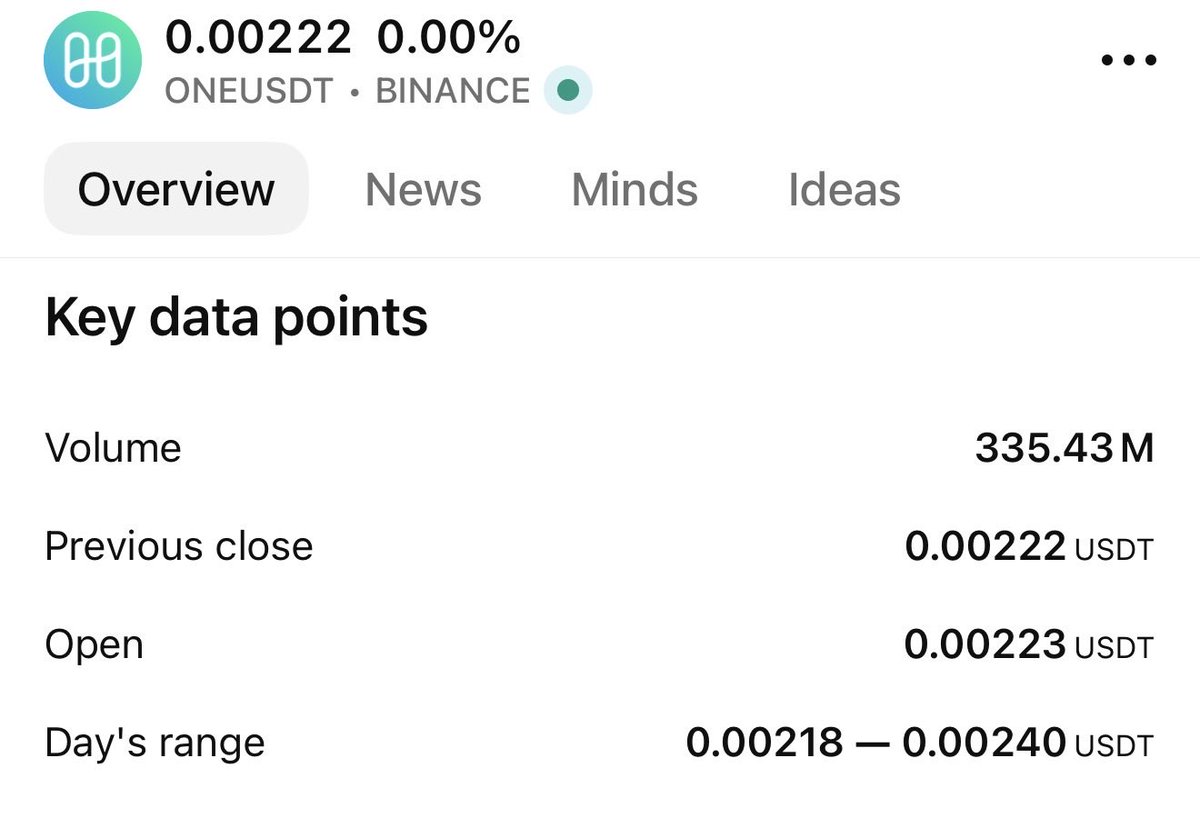Click the current price 0.00222 in header

coord(258,38)
